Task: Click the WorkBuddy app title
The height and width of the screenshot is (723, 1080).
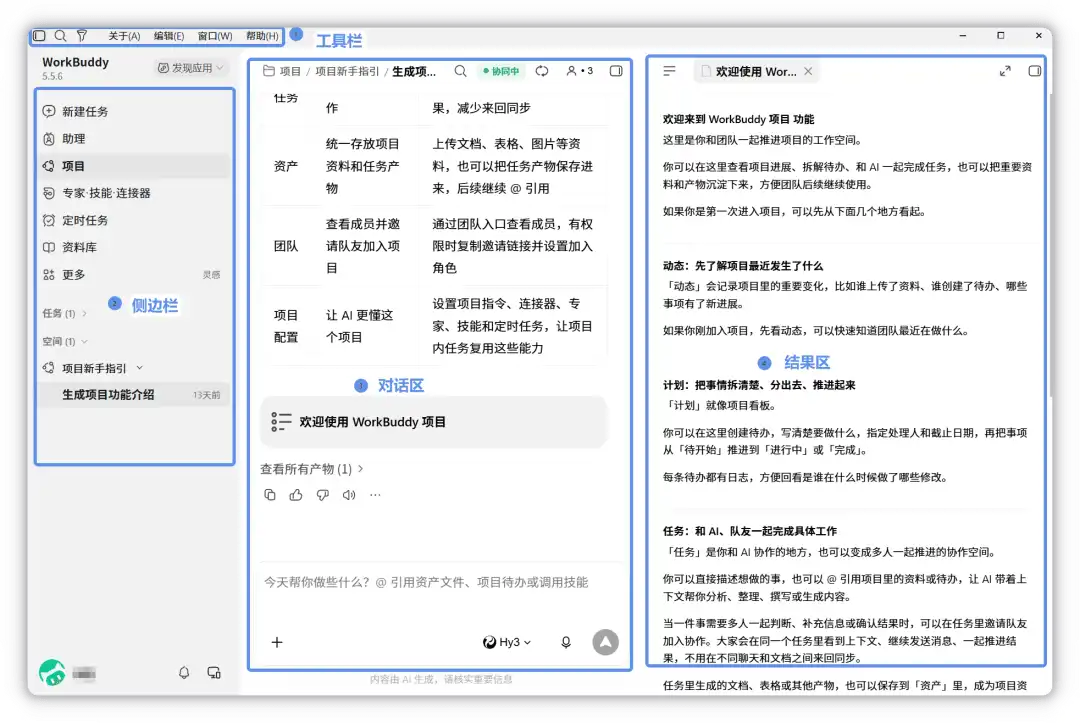Action: (x=76, y=62)
